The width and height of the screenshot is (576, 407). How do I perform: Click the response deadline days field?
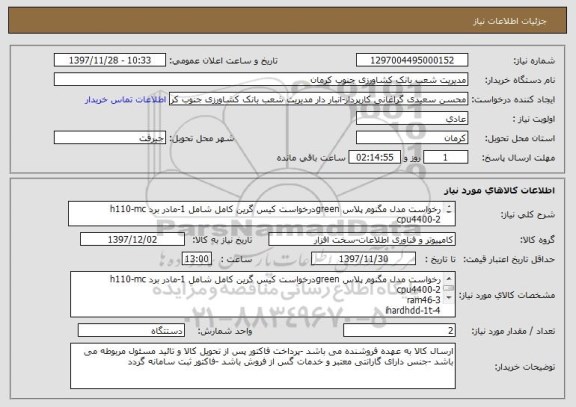click(x=446, y=157)
